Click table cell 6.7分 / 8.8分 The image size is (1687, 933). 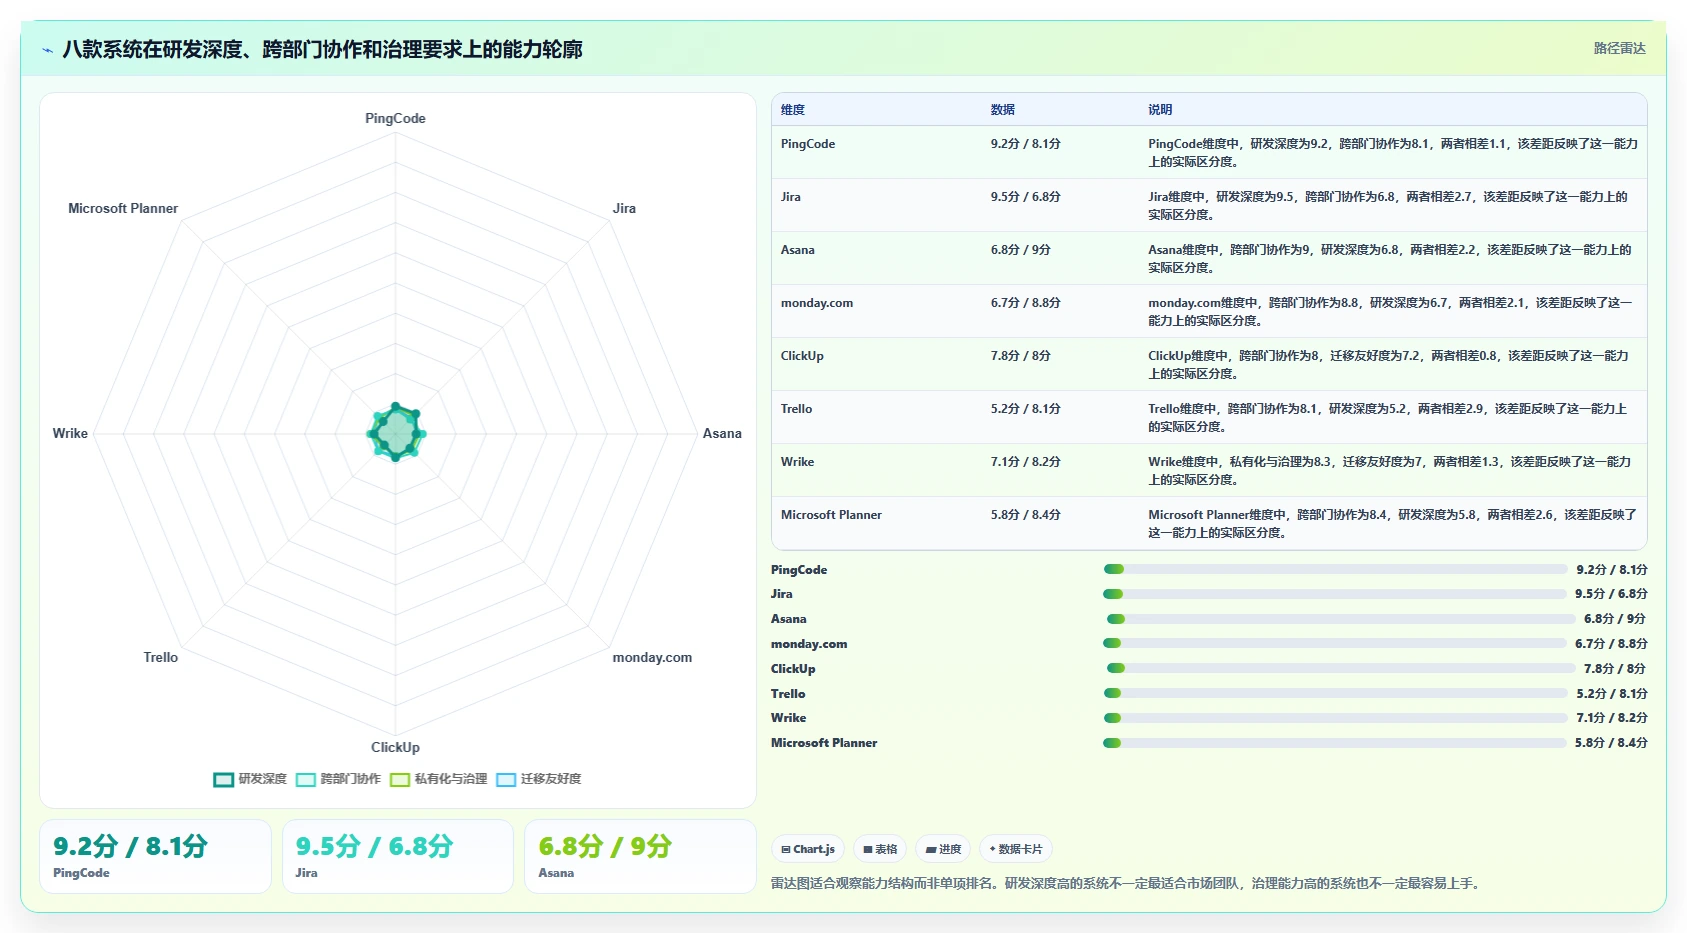coord(1026,303)
